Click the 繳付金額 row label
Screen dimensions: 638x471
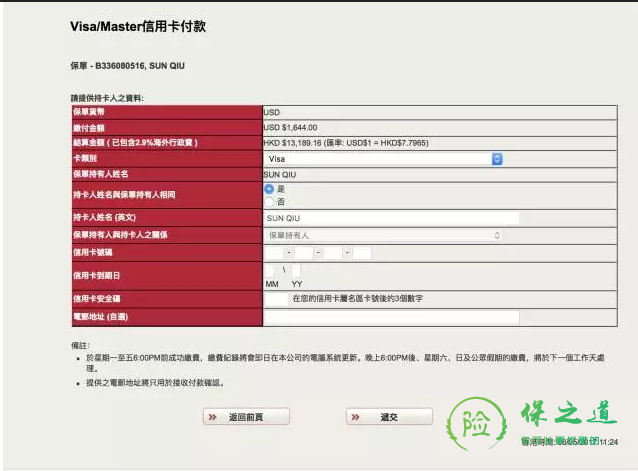89,128
